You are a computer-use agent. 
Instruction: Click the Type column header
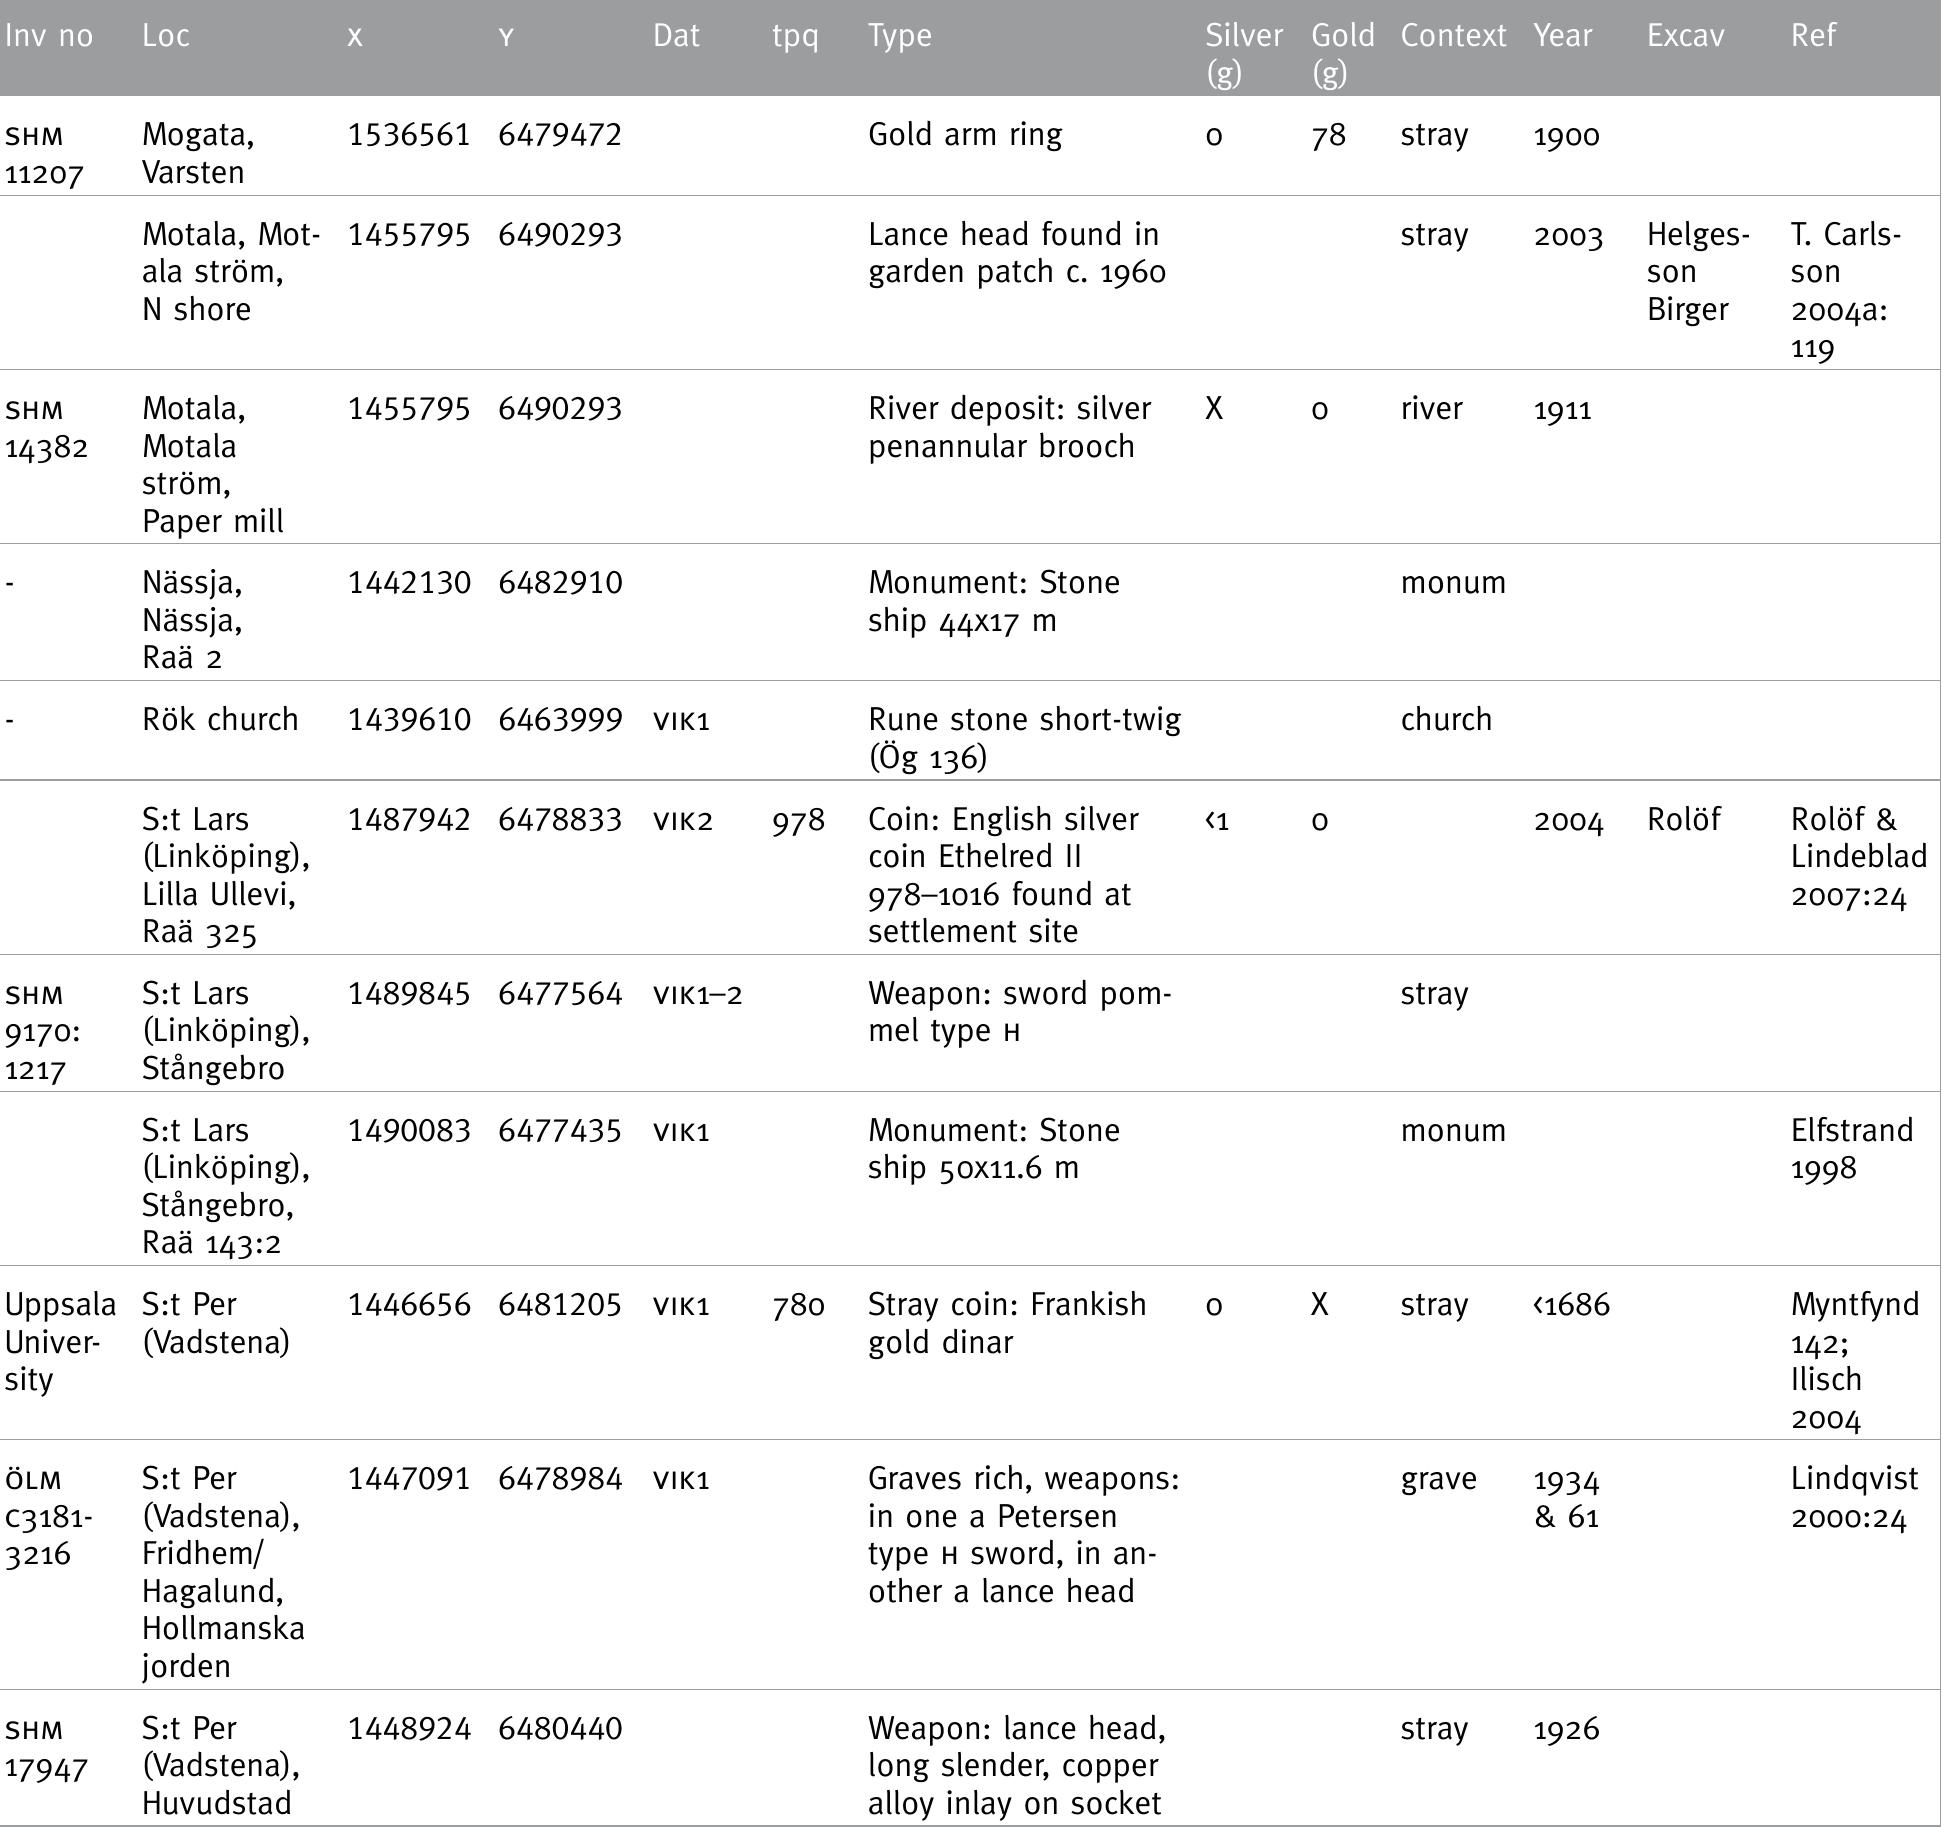coord(899,36)
